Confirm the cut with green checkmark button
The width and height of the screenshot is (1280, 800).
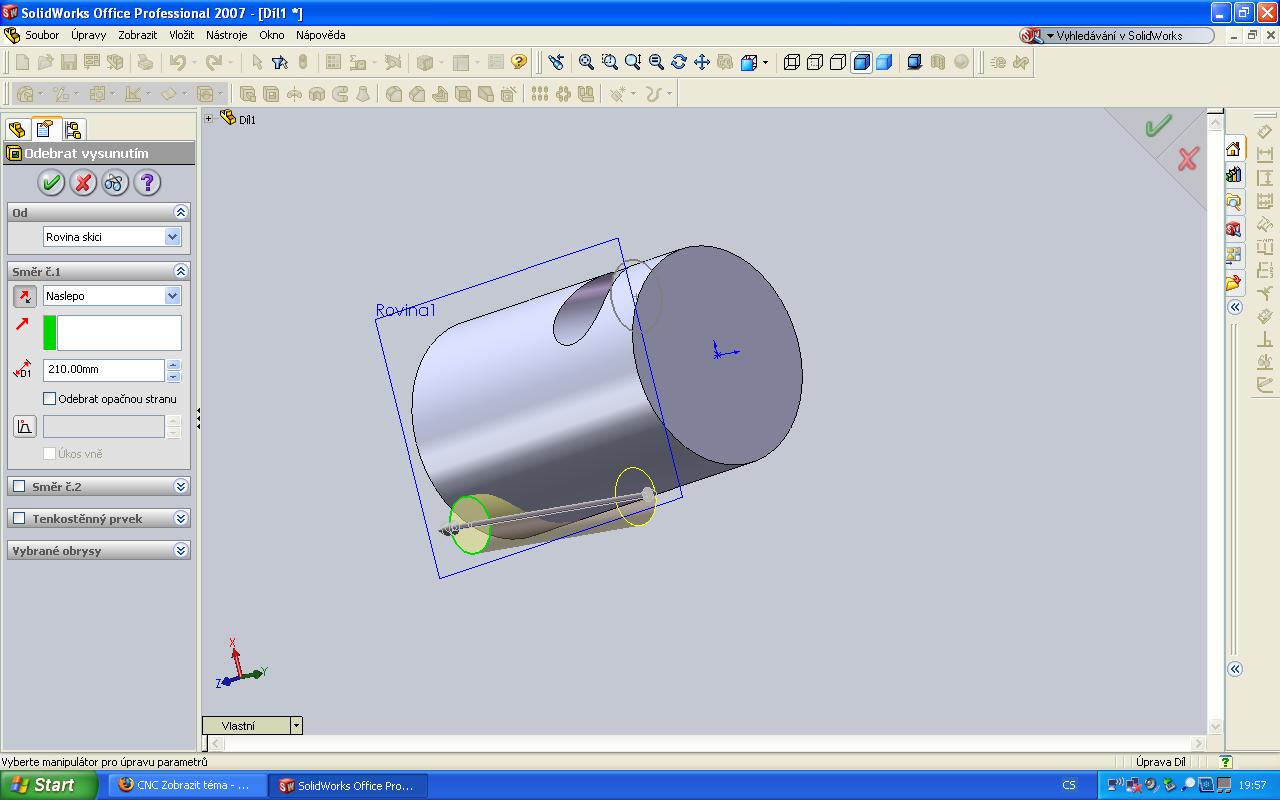click(51, 182)
